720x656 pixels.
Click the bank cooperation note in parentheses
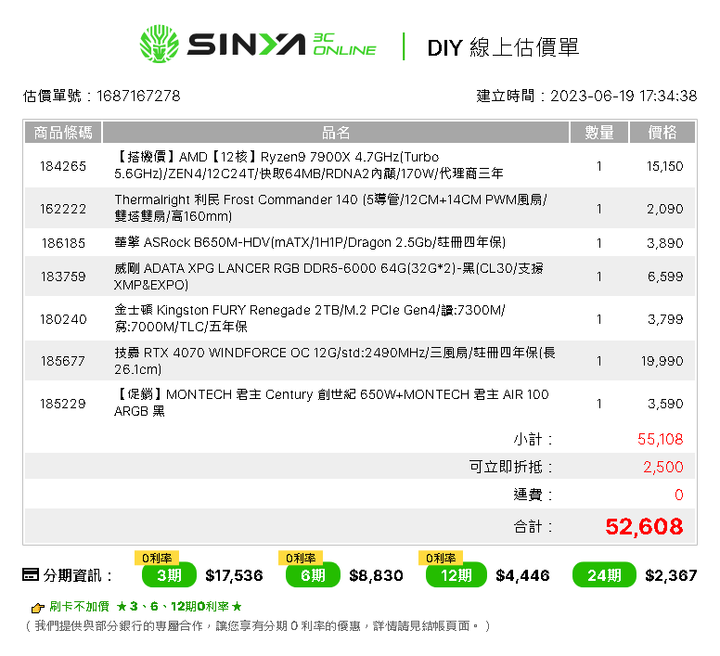coord(258,626)
